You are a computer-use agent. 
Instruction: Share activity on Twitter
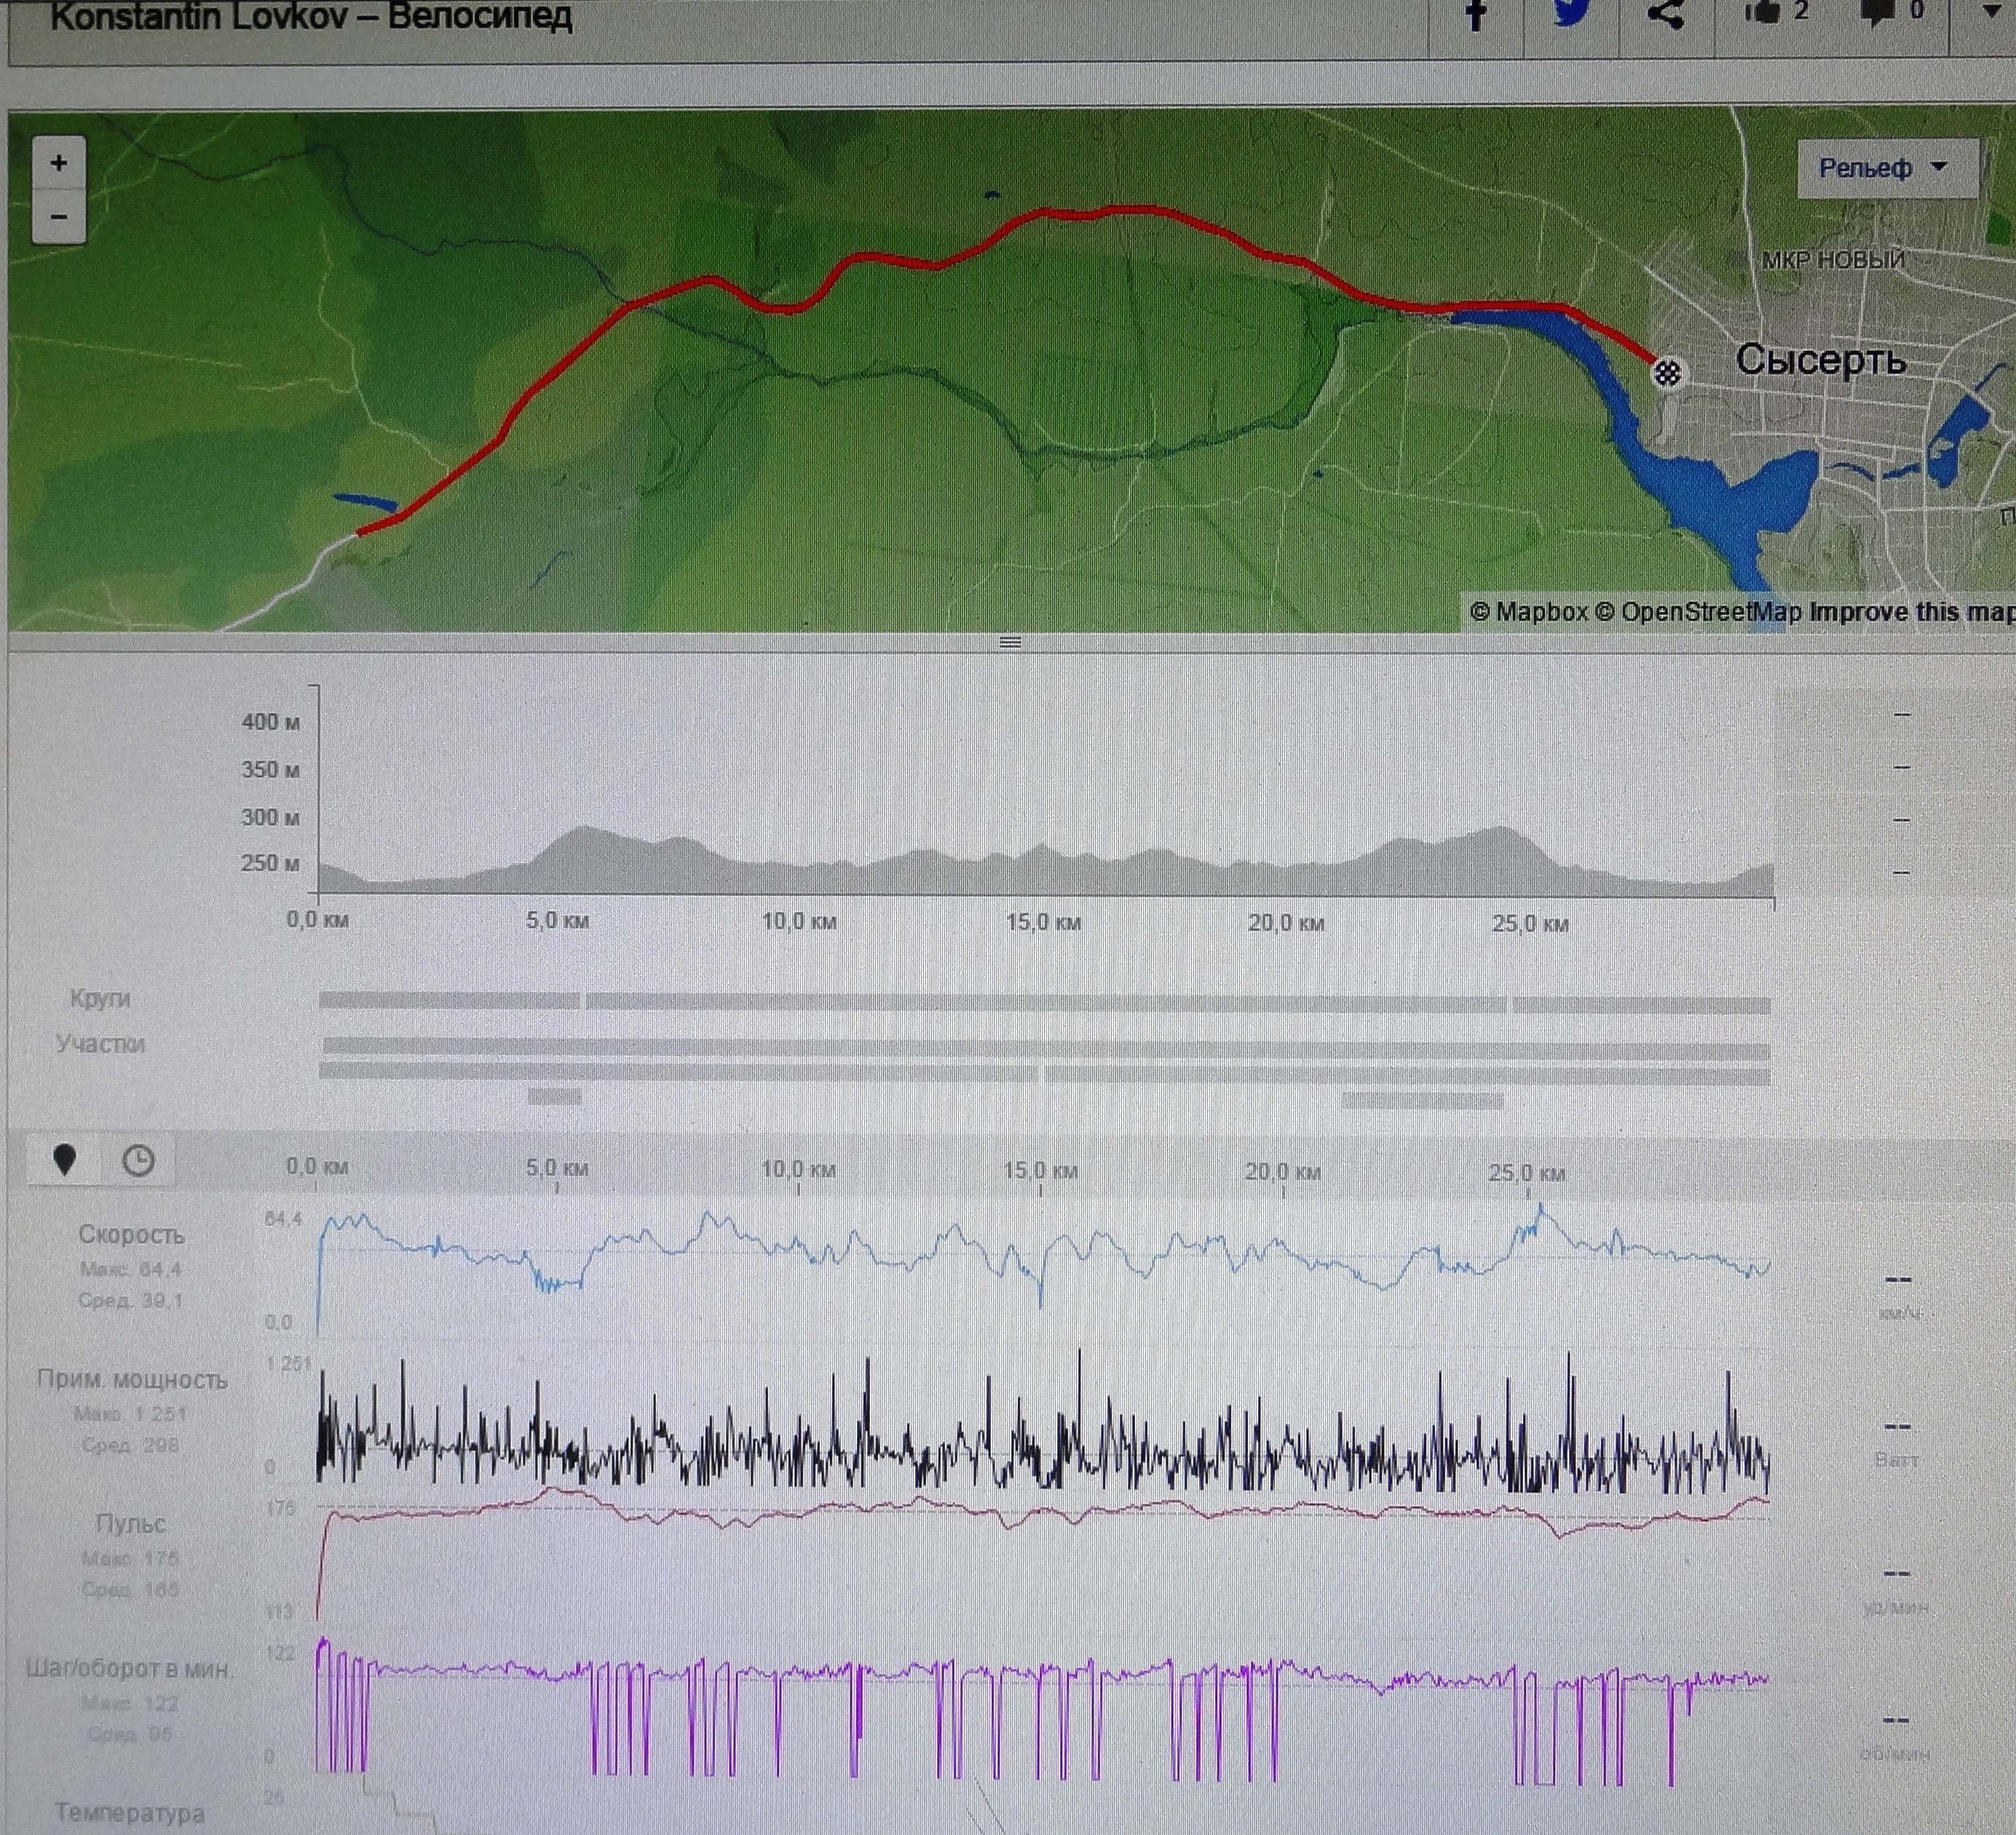click(1572, 13)
